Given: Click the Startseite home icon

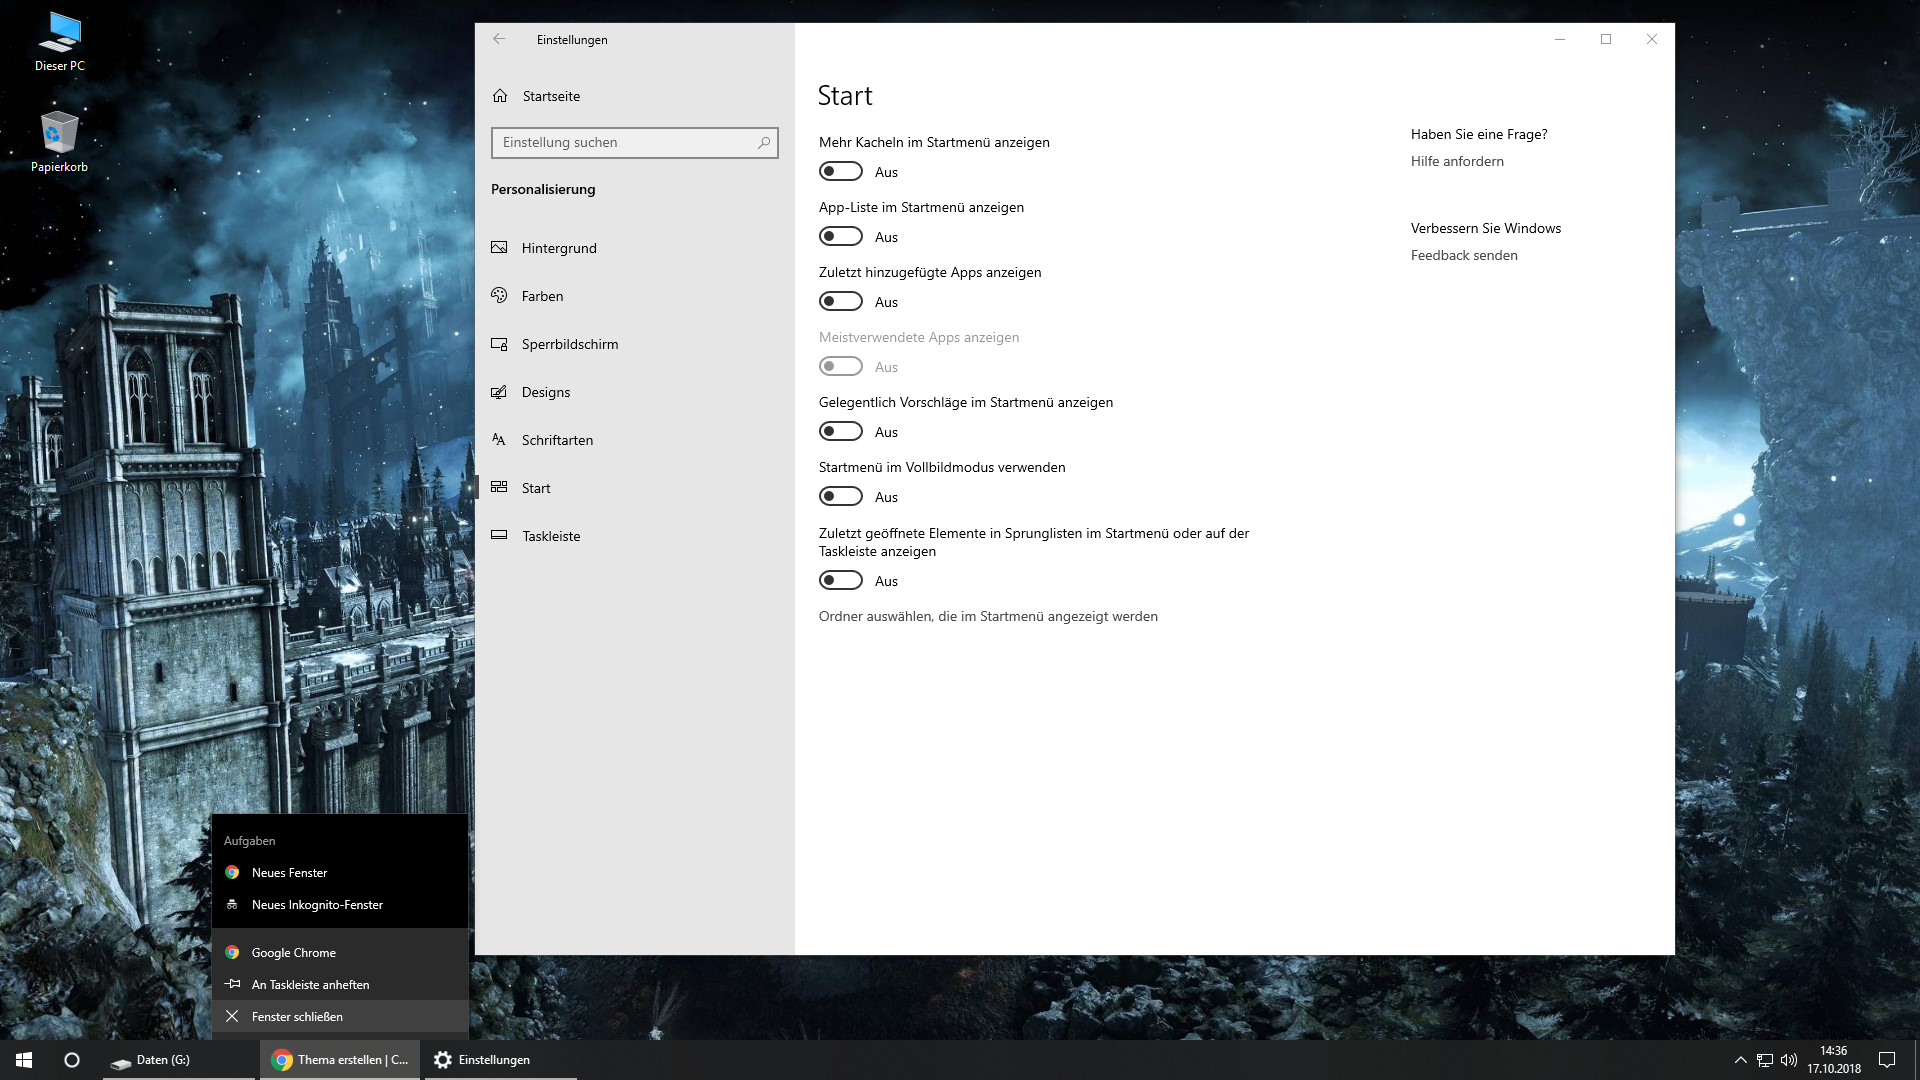Looking at the screenshot, I should 500,96.
